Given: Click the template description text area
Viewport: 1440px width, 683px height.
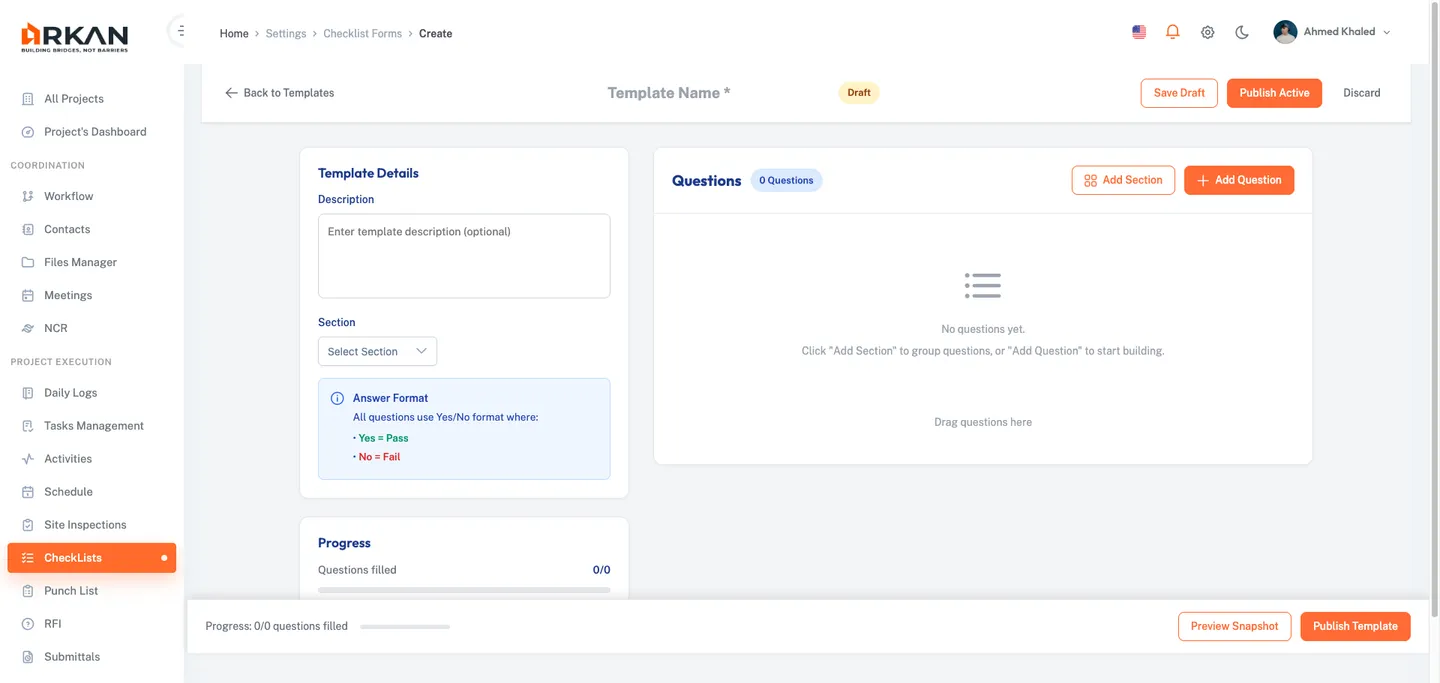Looking at the screenshot, I should [x=464, y=255].
